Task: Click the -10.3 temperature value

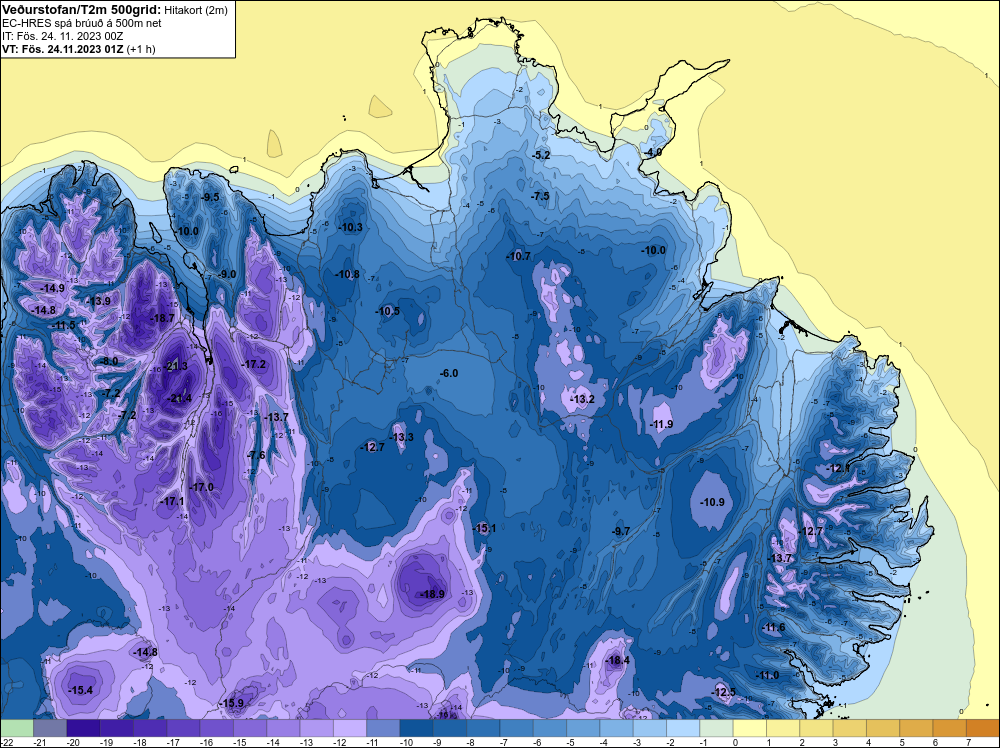Action: click(351, 227)
